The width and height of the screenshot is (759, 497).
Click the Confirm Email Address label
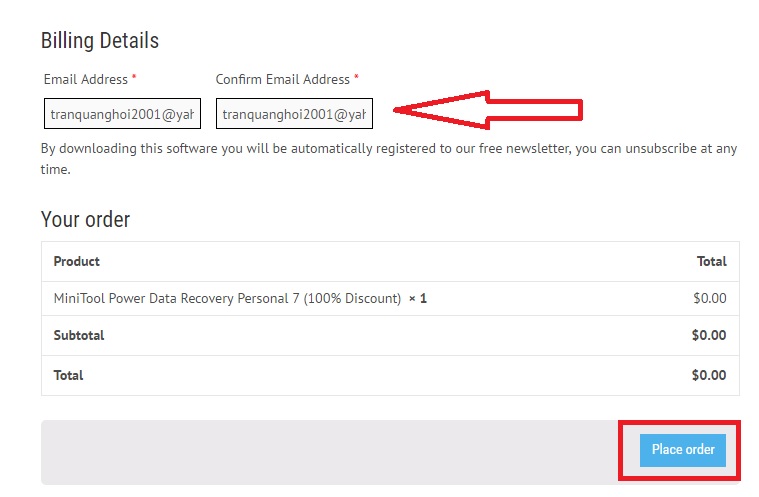tap(282, 79)
